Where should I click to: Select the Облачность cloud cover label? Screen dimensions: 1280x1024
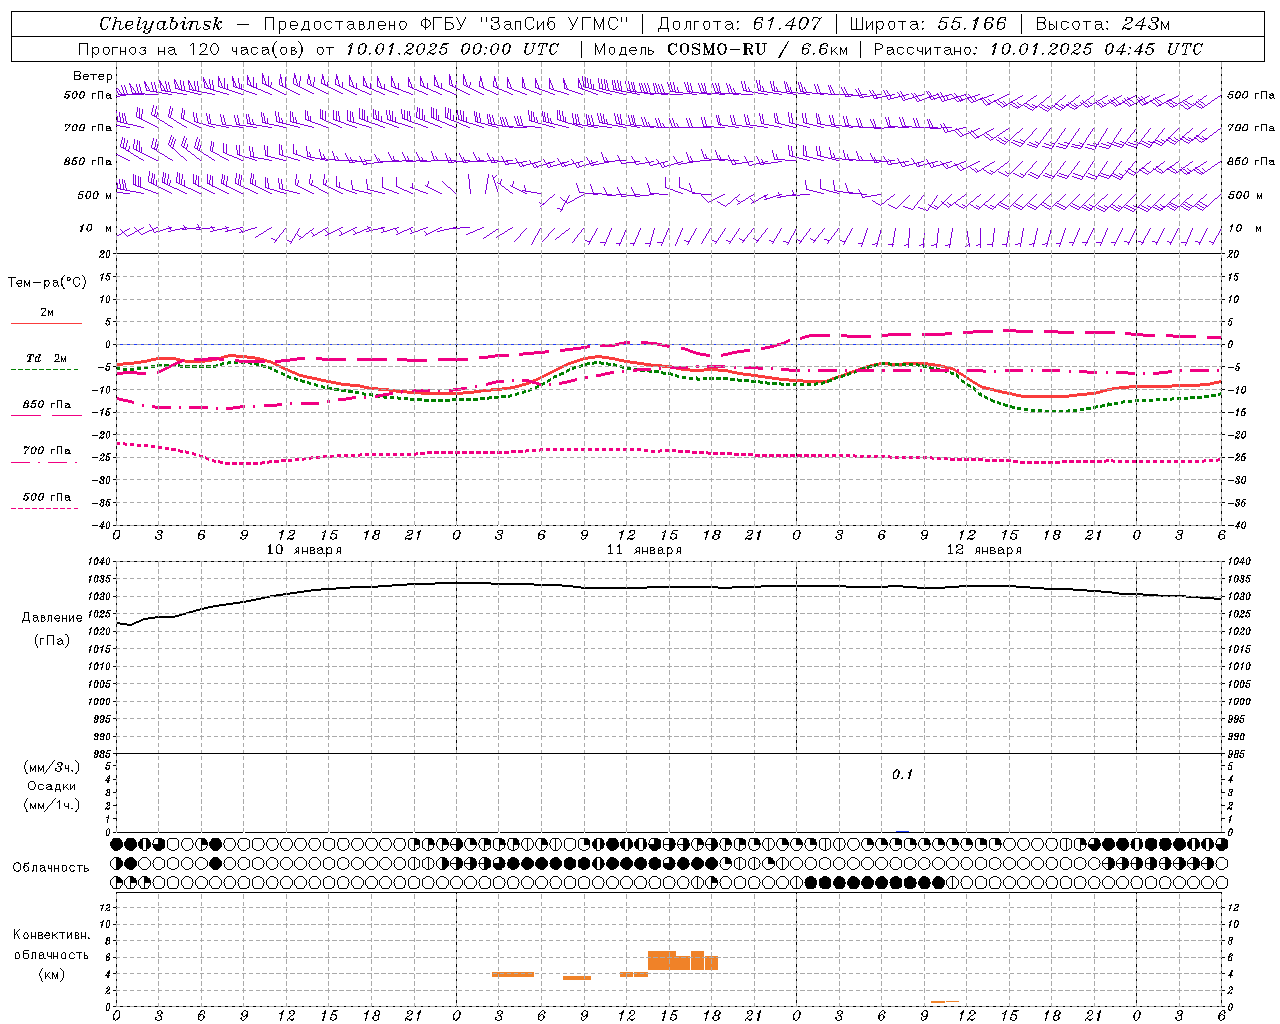click(x=51, y=867)
